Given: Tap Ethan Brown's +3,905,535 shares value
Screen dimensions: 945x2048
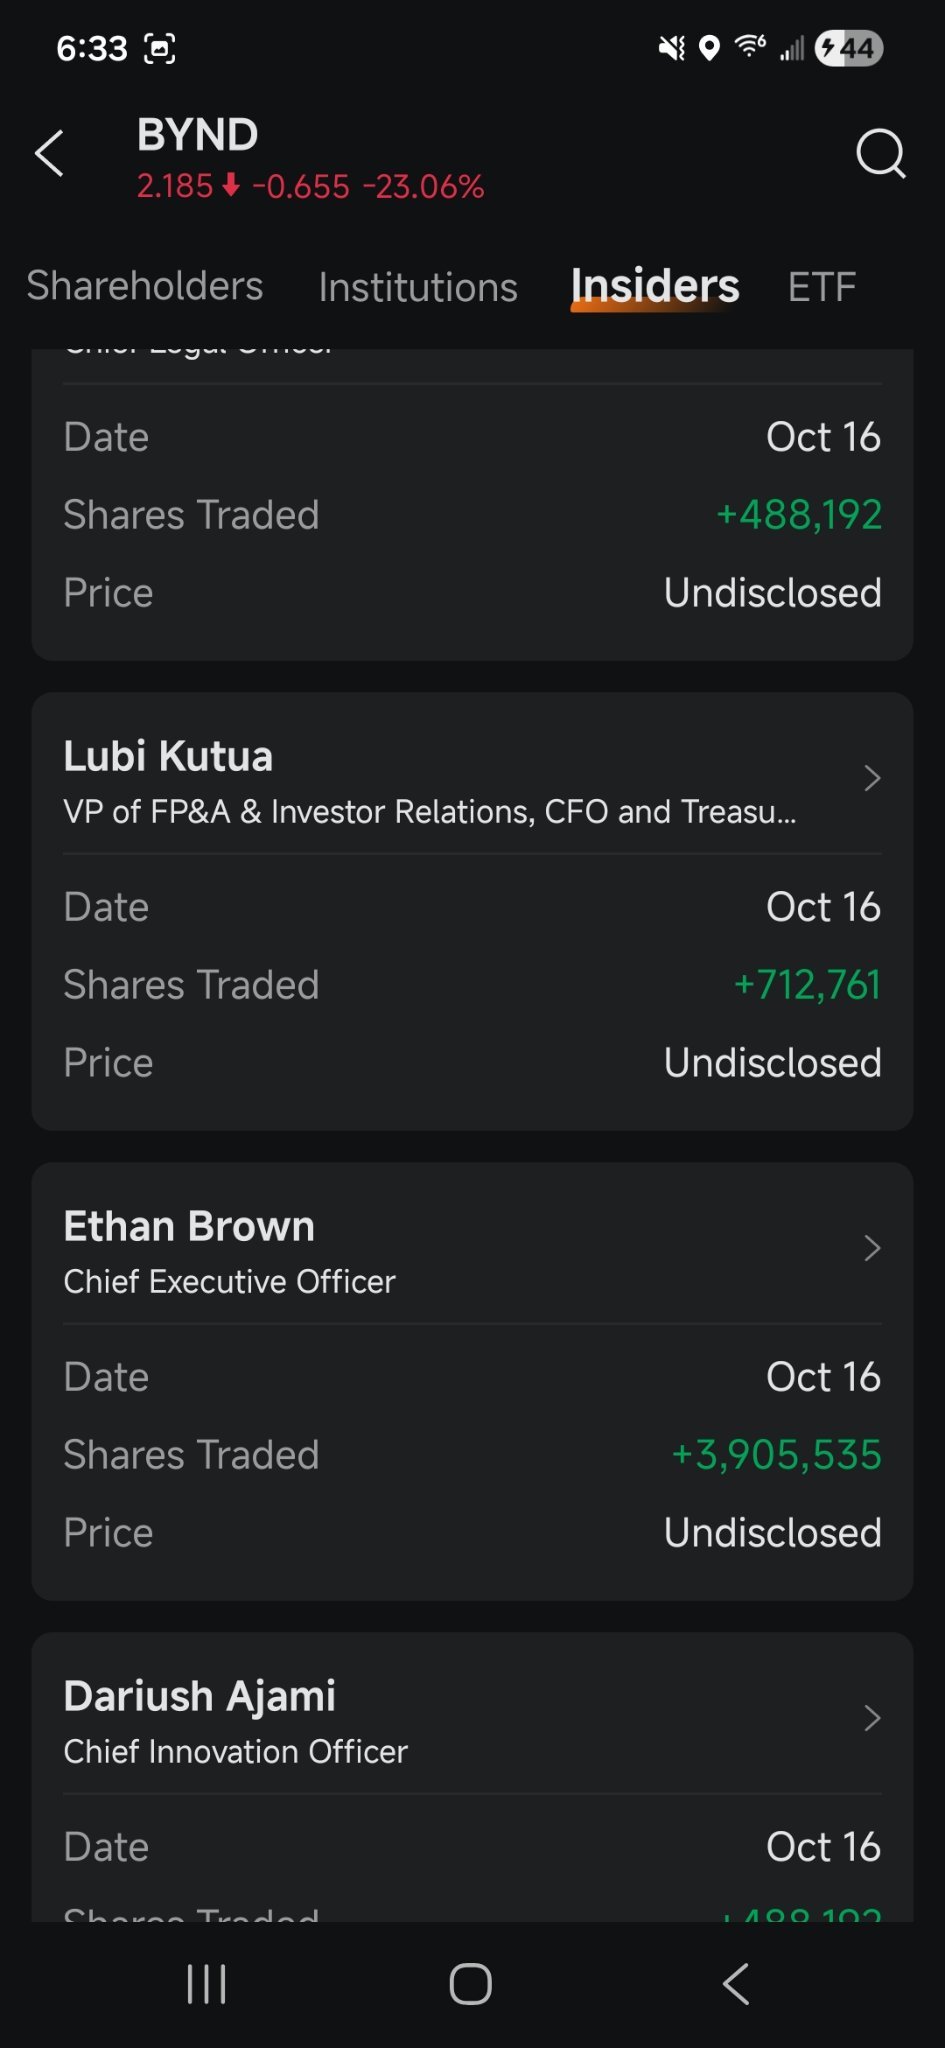Looking at the screenshot, I should click(776, 1455).
